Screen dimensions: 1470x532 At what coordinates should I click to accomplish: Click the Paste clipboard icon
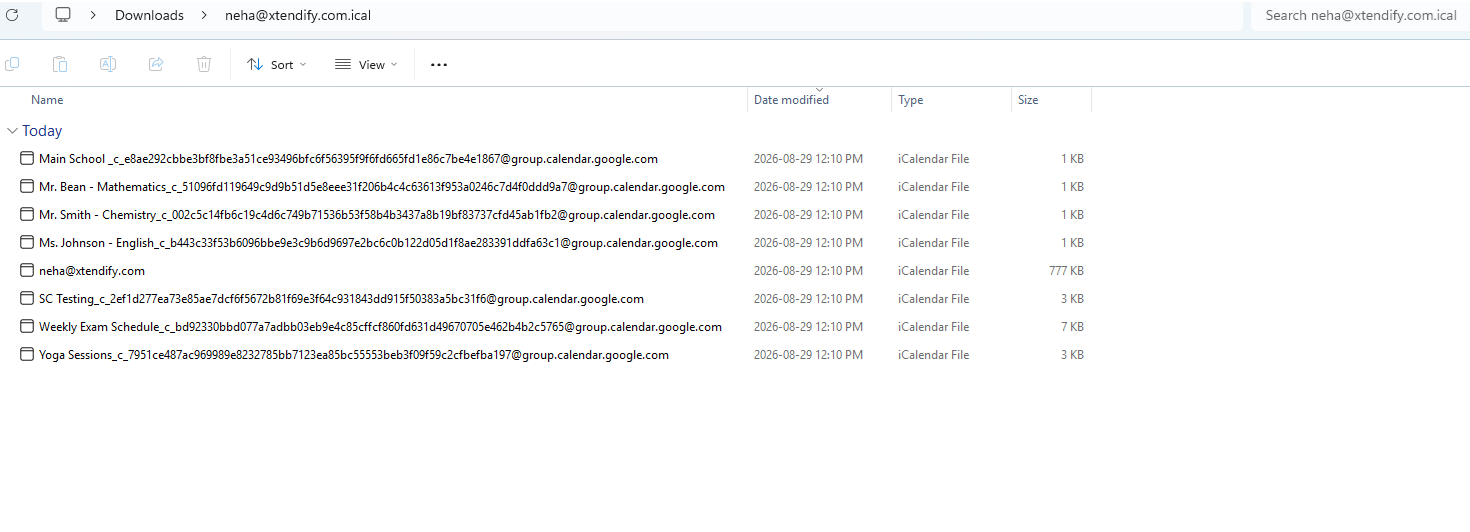tap(60, 64)
